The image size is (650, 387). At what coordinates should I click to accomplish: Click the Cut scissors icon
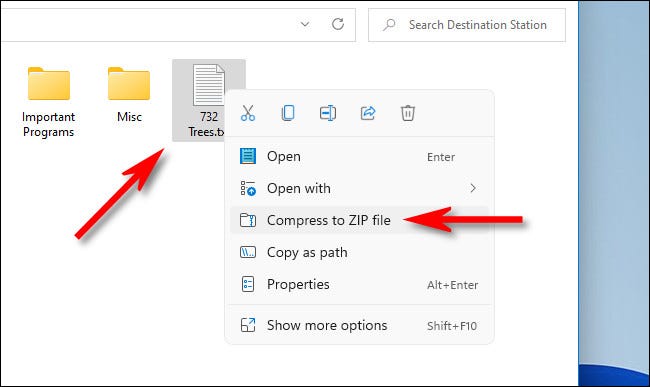pyautogui.click(x=248, y=113)
